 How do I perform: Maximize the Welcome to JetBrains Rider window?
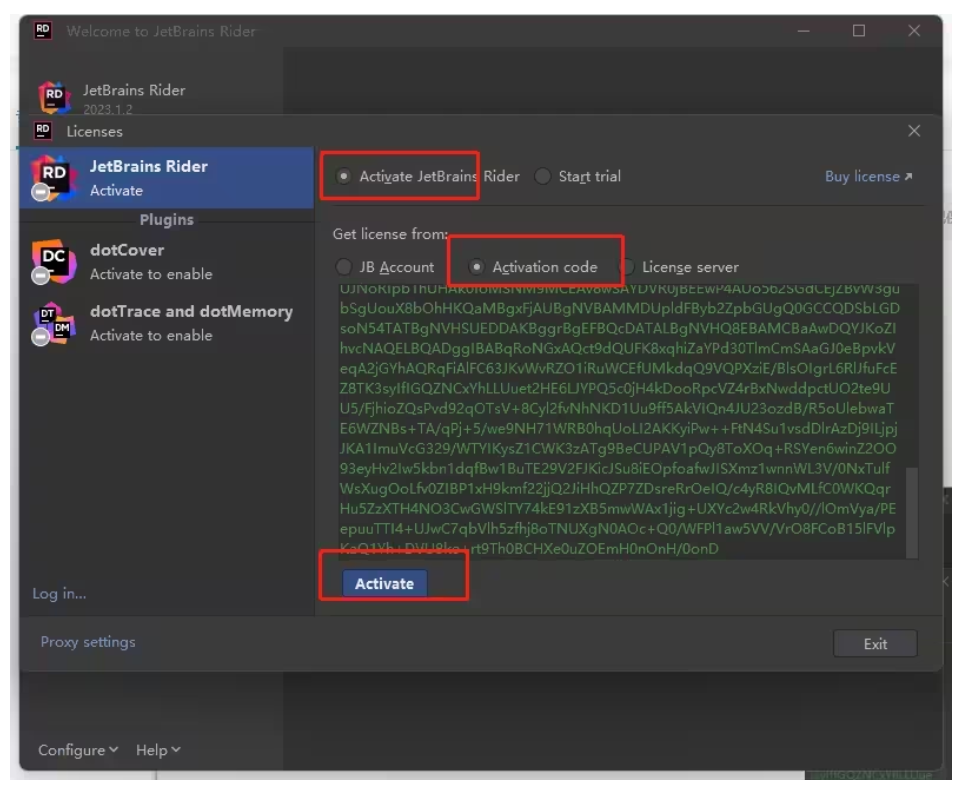click(859, 30)
